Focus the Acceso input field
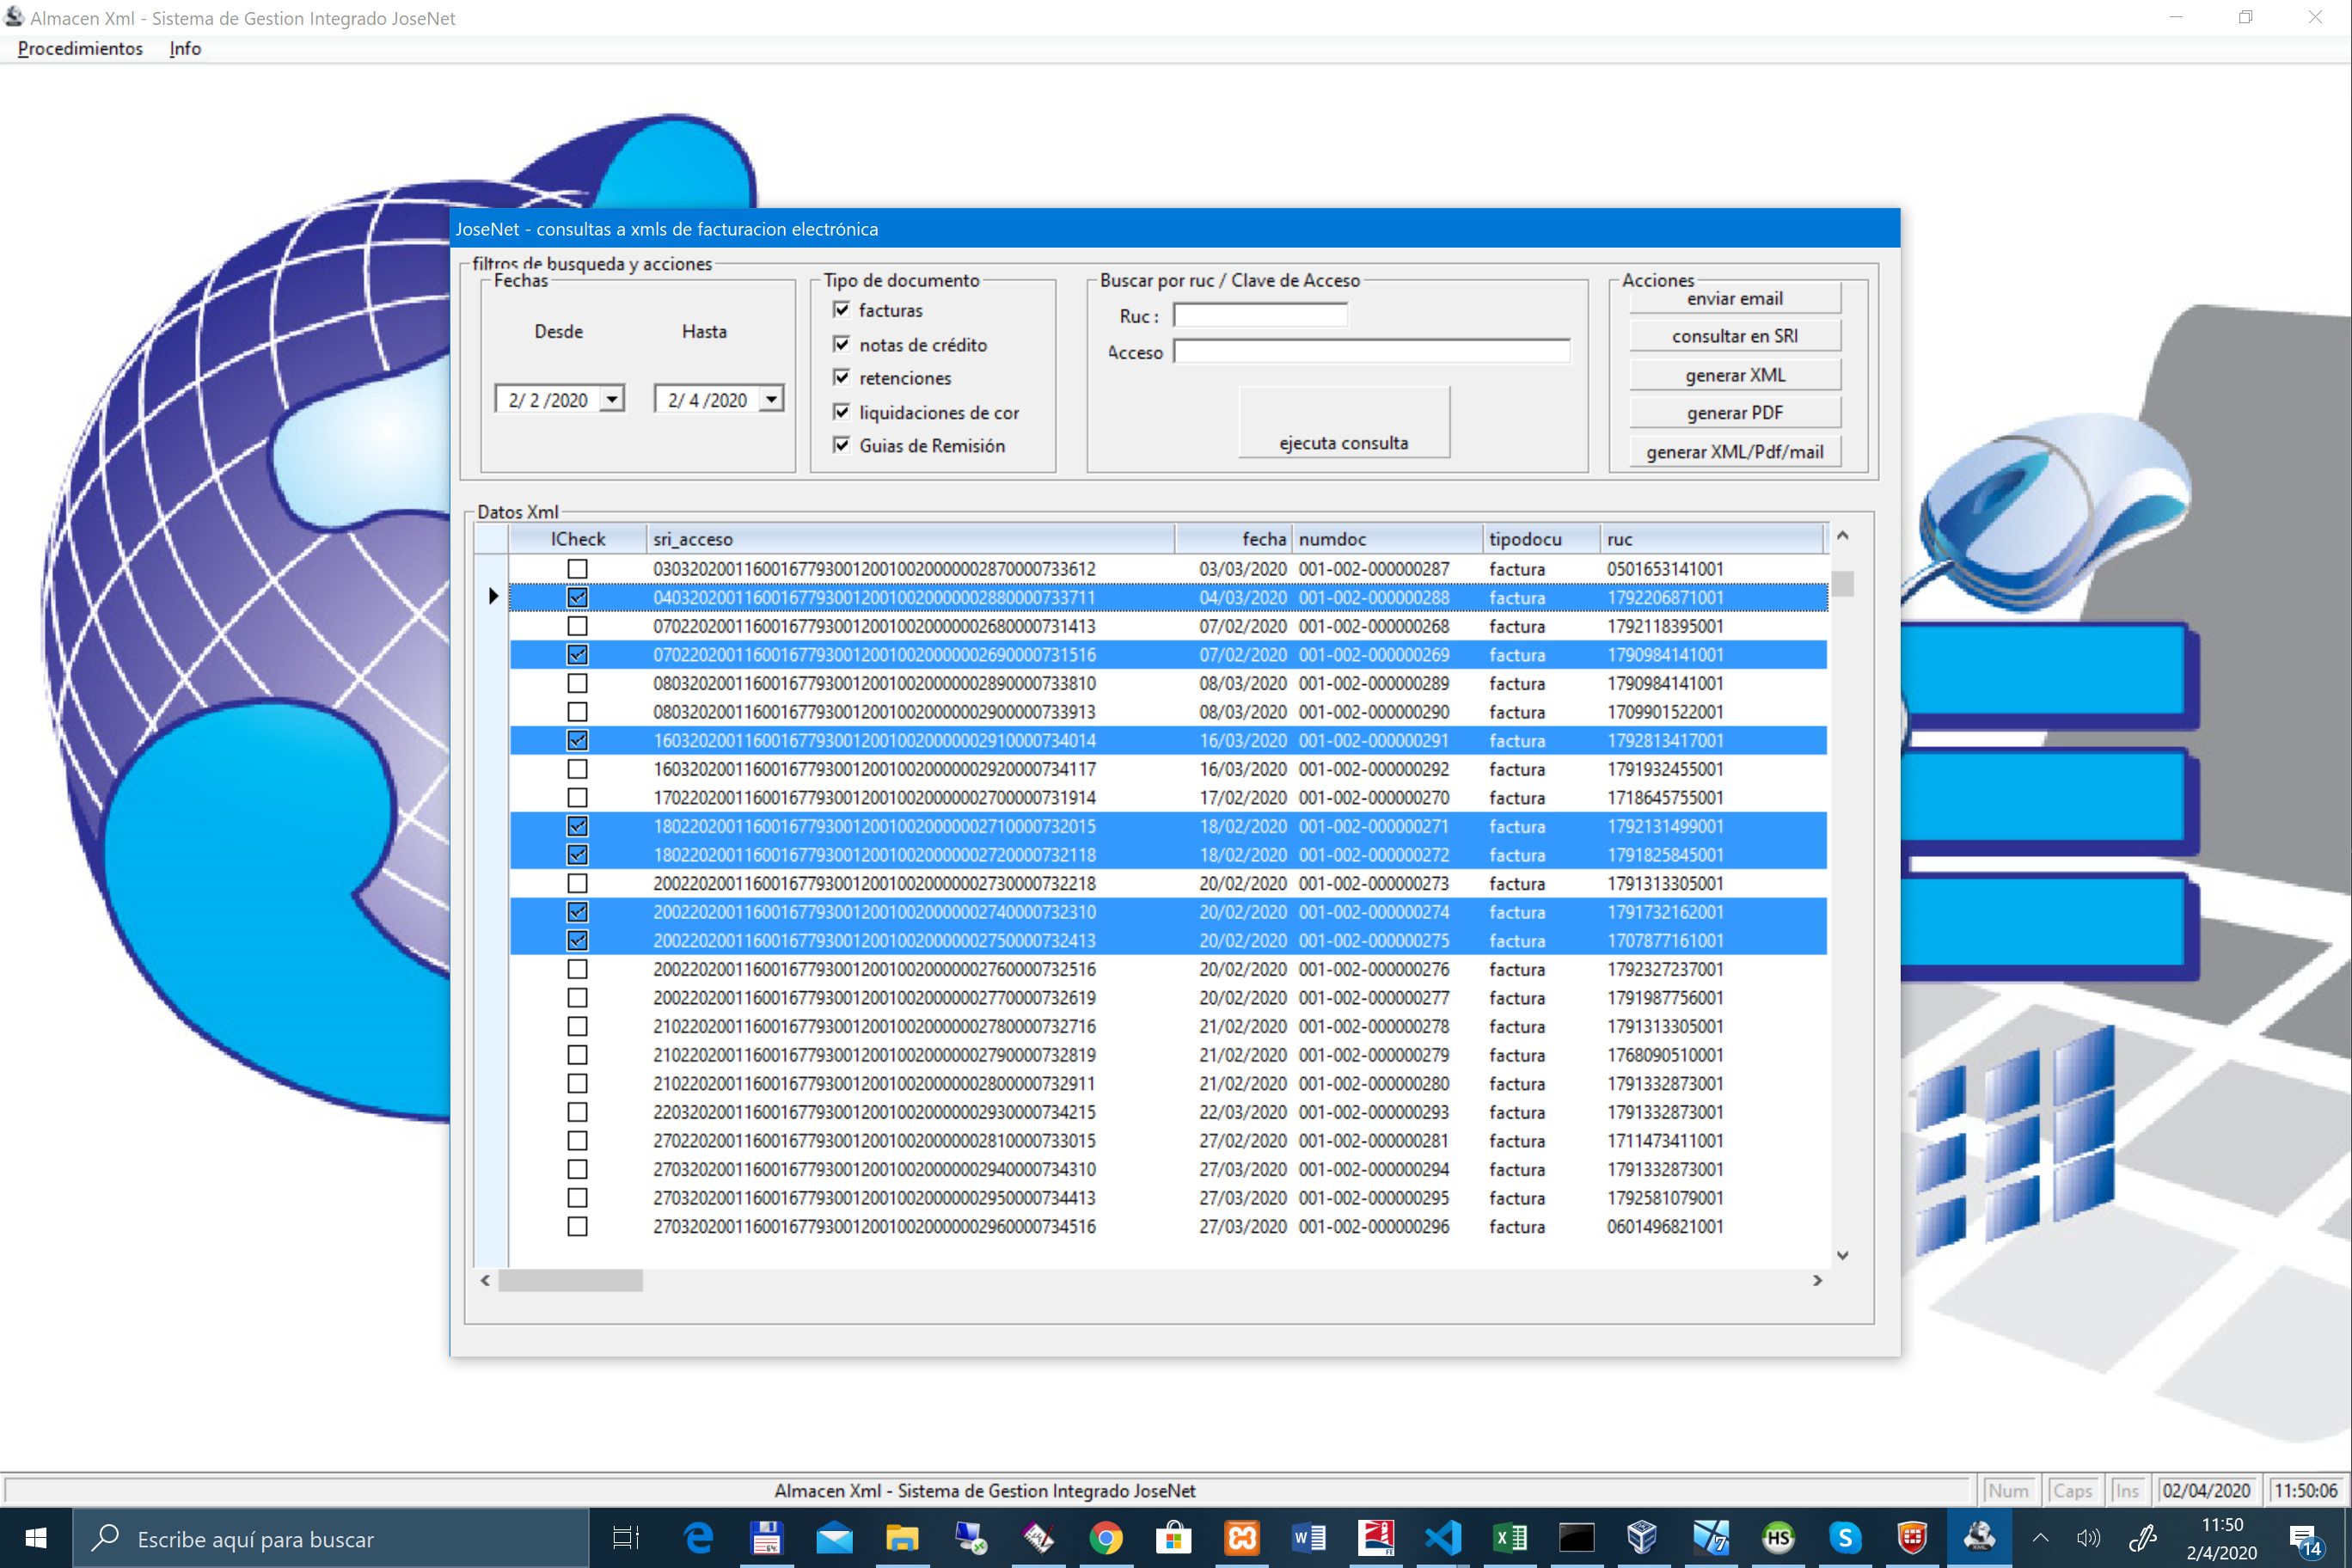 [x=1371, y=351]
